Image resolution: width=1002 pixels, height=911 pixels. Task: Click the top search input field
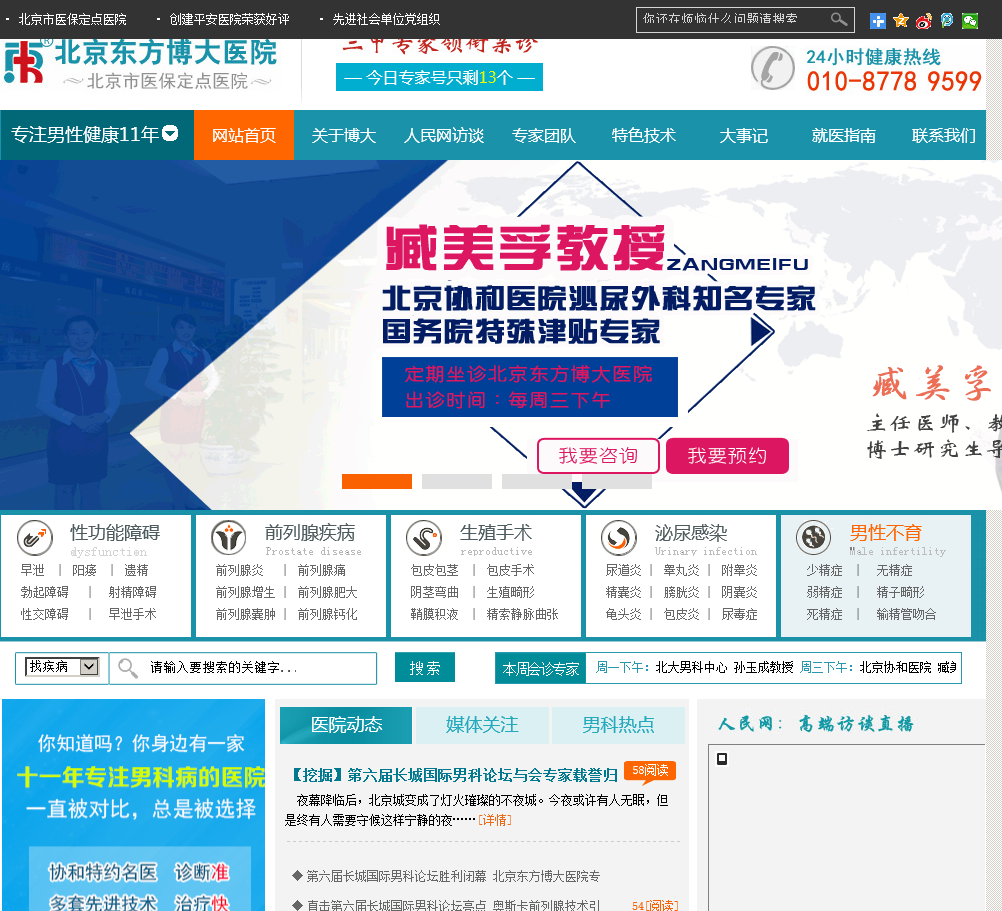[733, 19]
